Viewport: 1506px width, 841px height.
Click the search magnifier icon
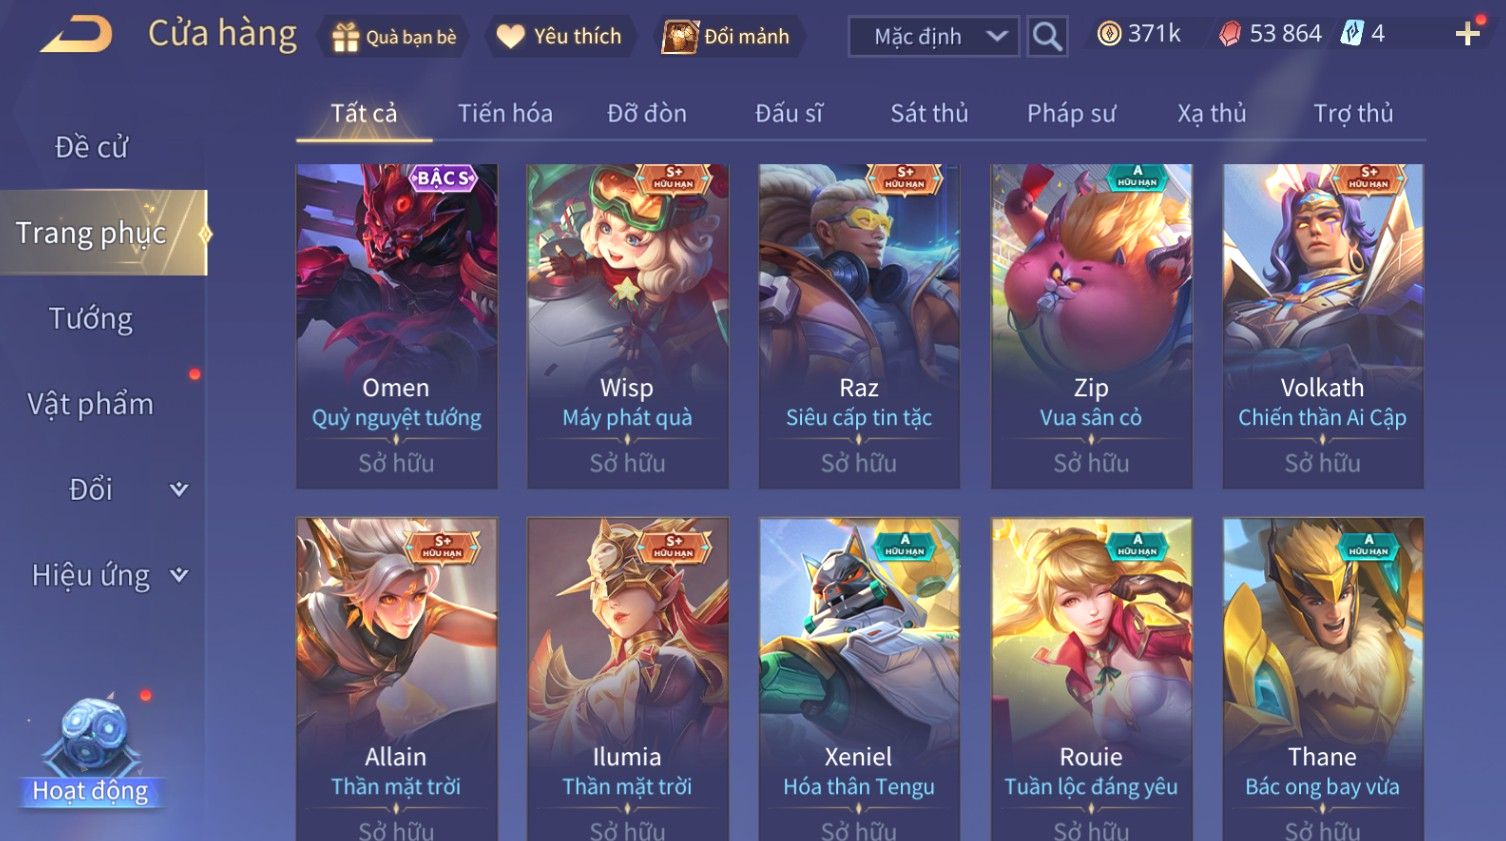(x=1047, y=37)
